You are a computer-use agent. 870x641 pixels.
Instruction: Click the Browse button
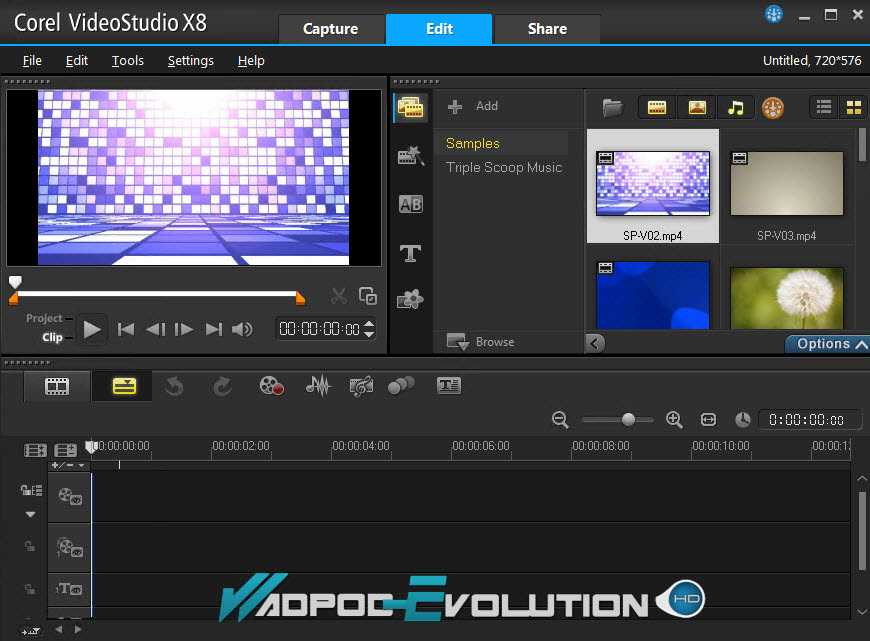480,342
